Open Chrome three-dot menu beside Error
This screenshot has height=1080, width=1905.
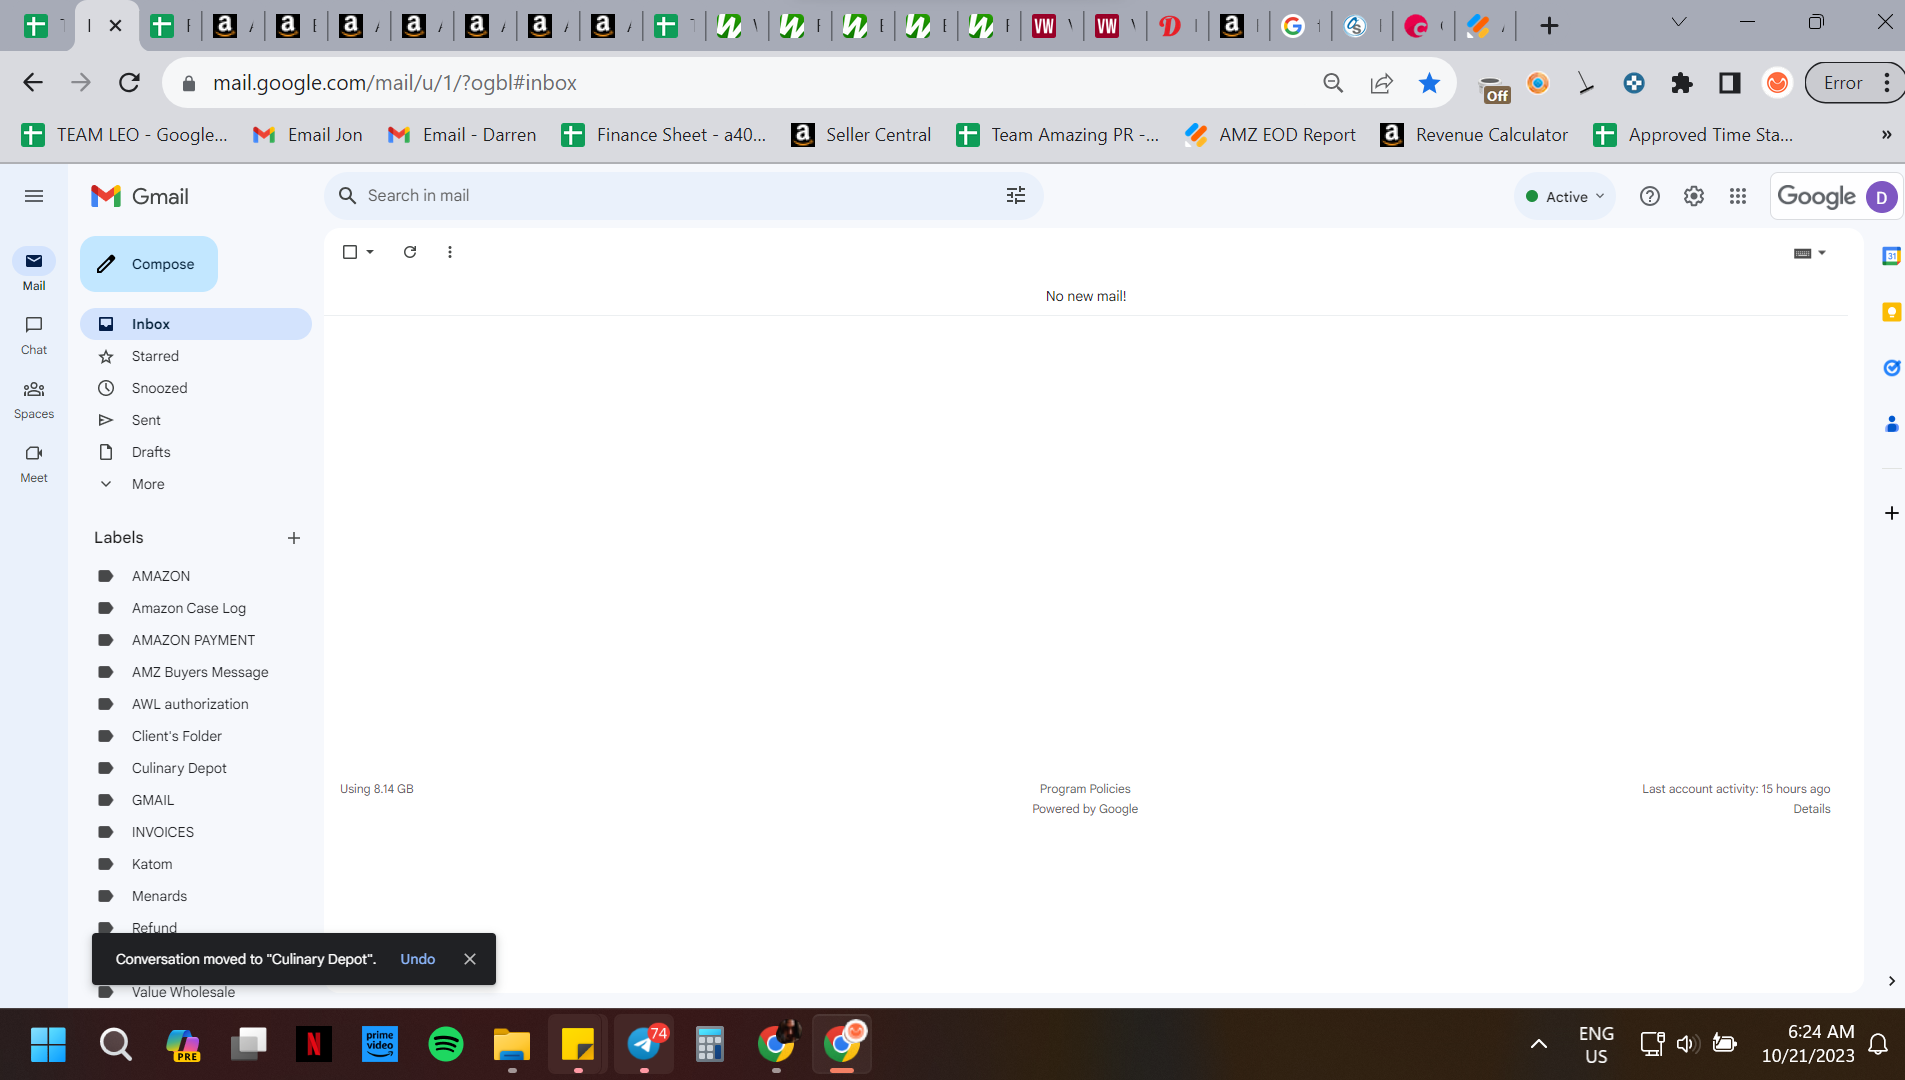click(1887, 83)
